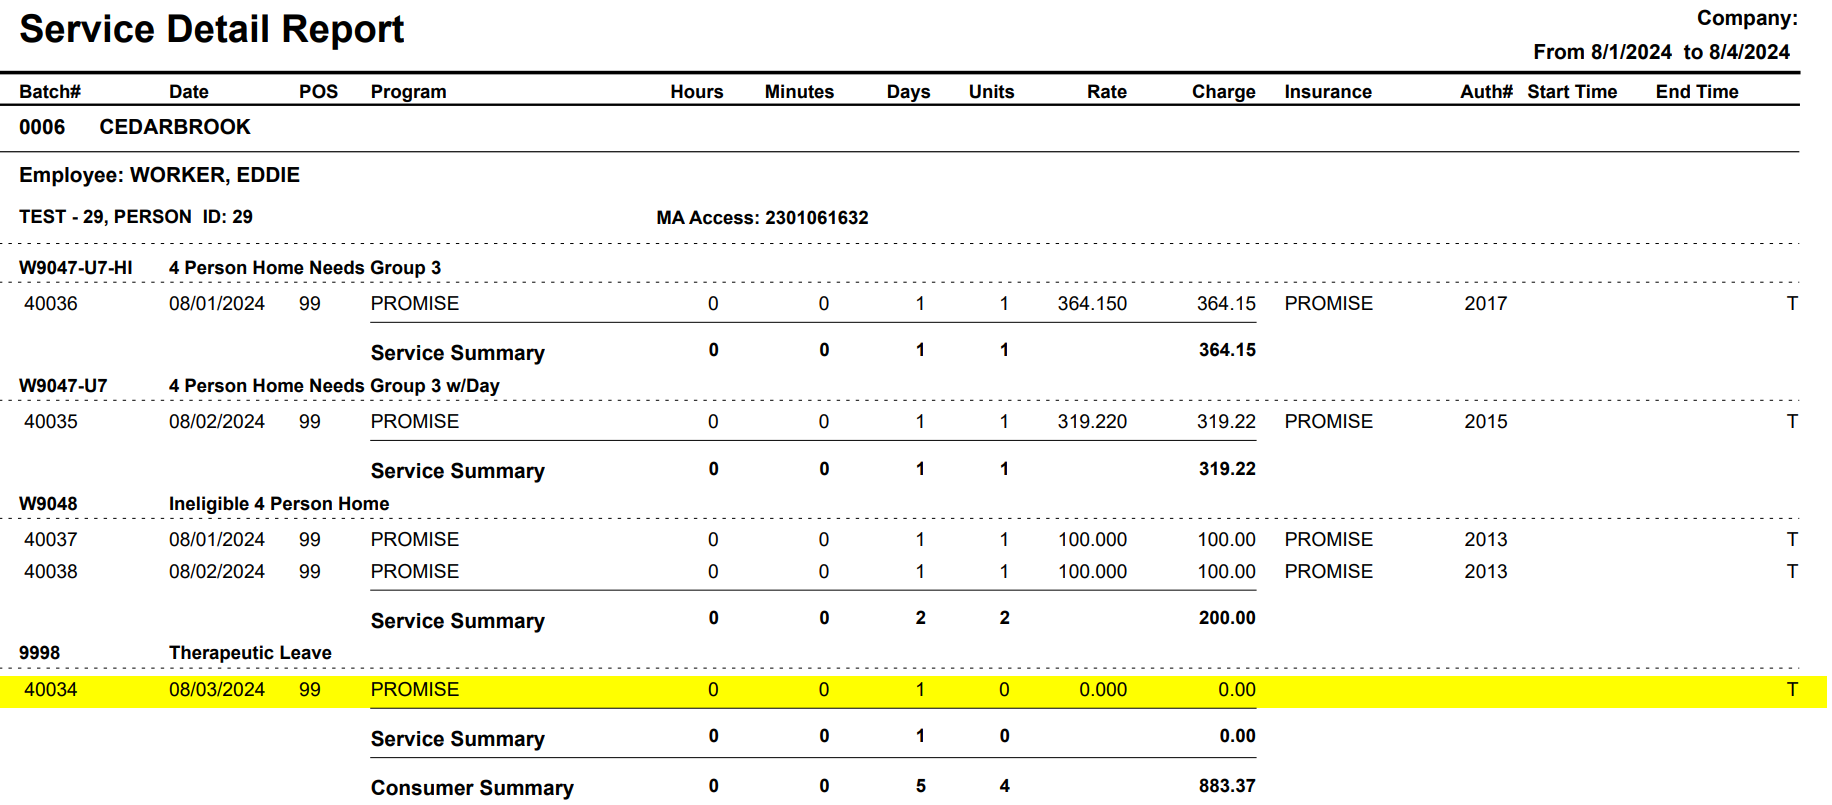The width and height of the screenshot is (1832, 805).
Task: Click the Therapeutic Leave service label
Action: coord(250,653)
